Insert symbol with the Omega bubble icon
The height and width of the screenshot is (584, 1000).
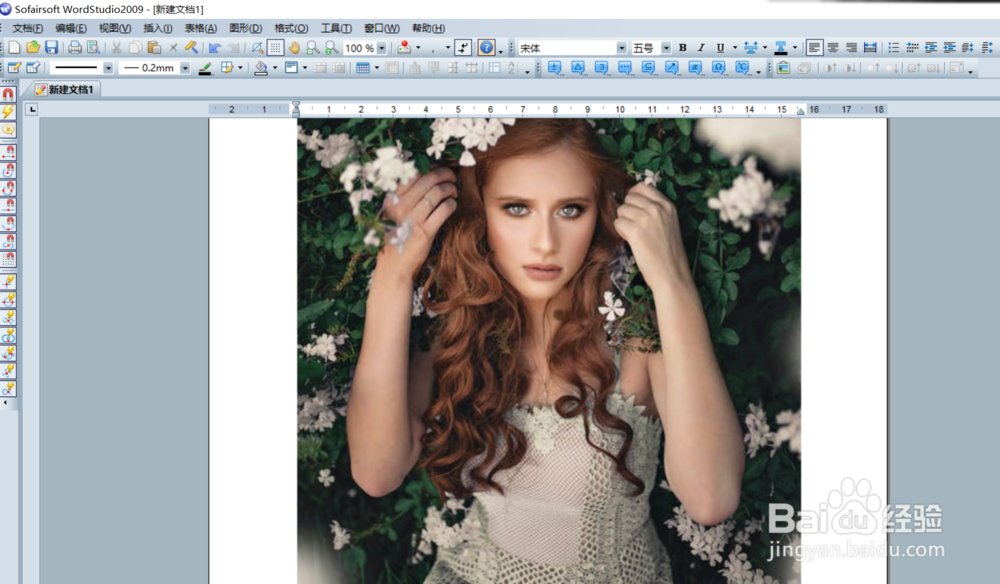point(719,68)
